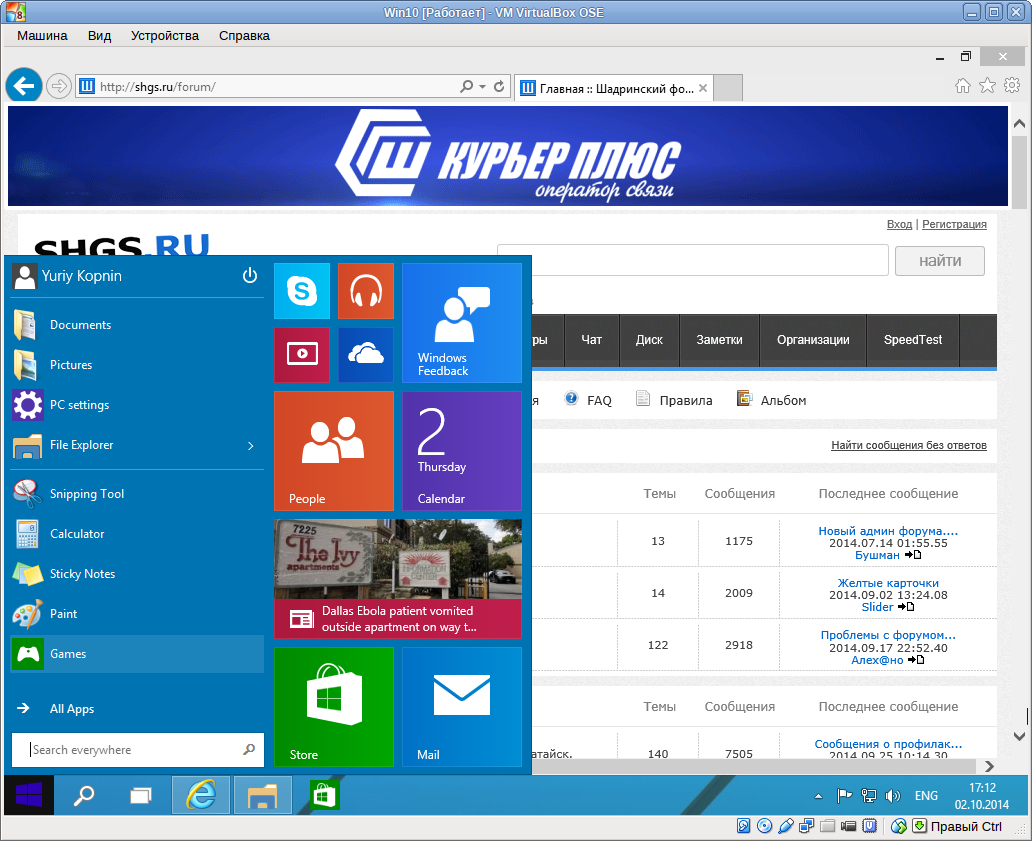Open the Чат navigation tab
The height and width of the screenshot is (841, 1032).
tap(591, 340)
